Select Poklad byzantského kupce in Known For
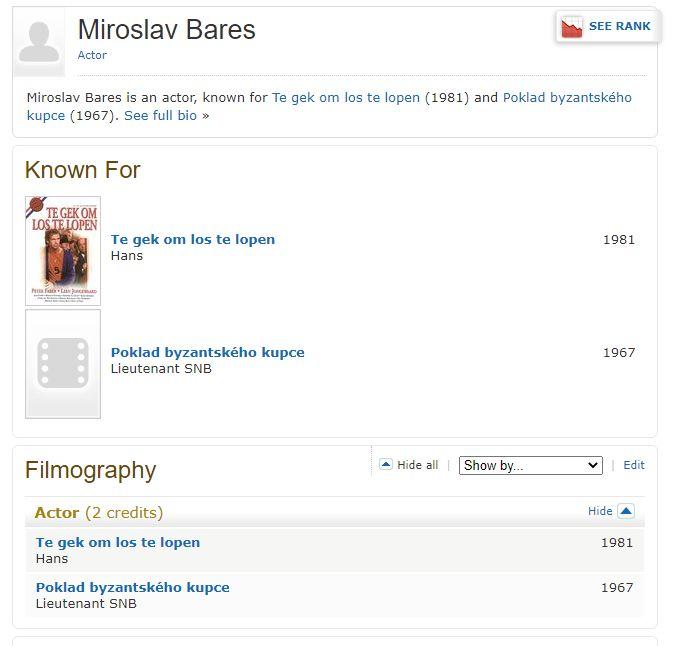 208,352
